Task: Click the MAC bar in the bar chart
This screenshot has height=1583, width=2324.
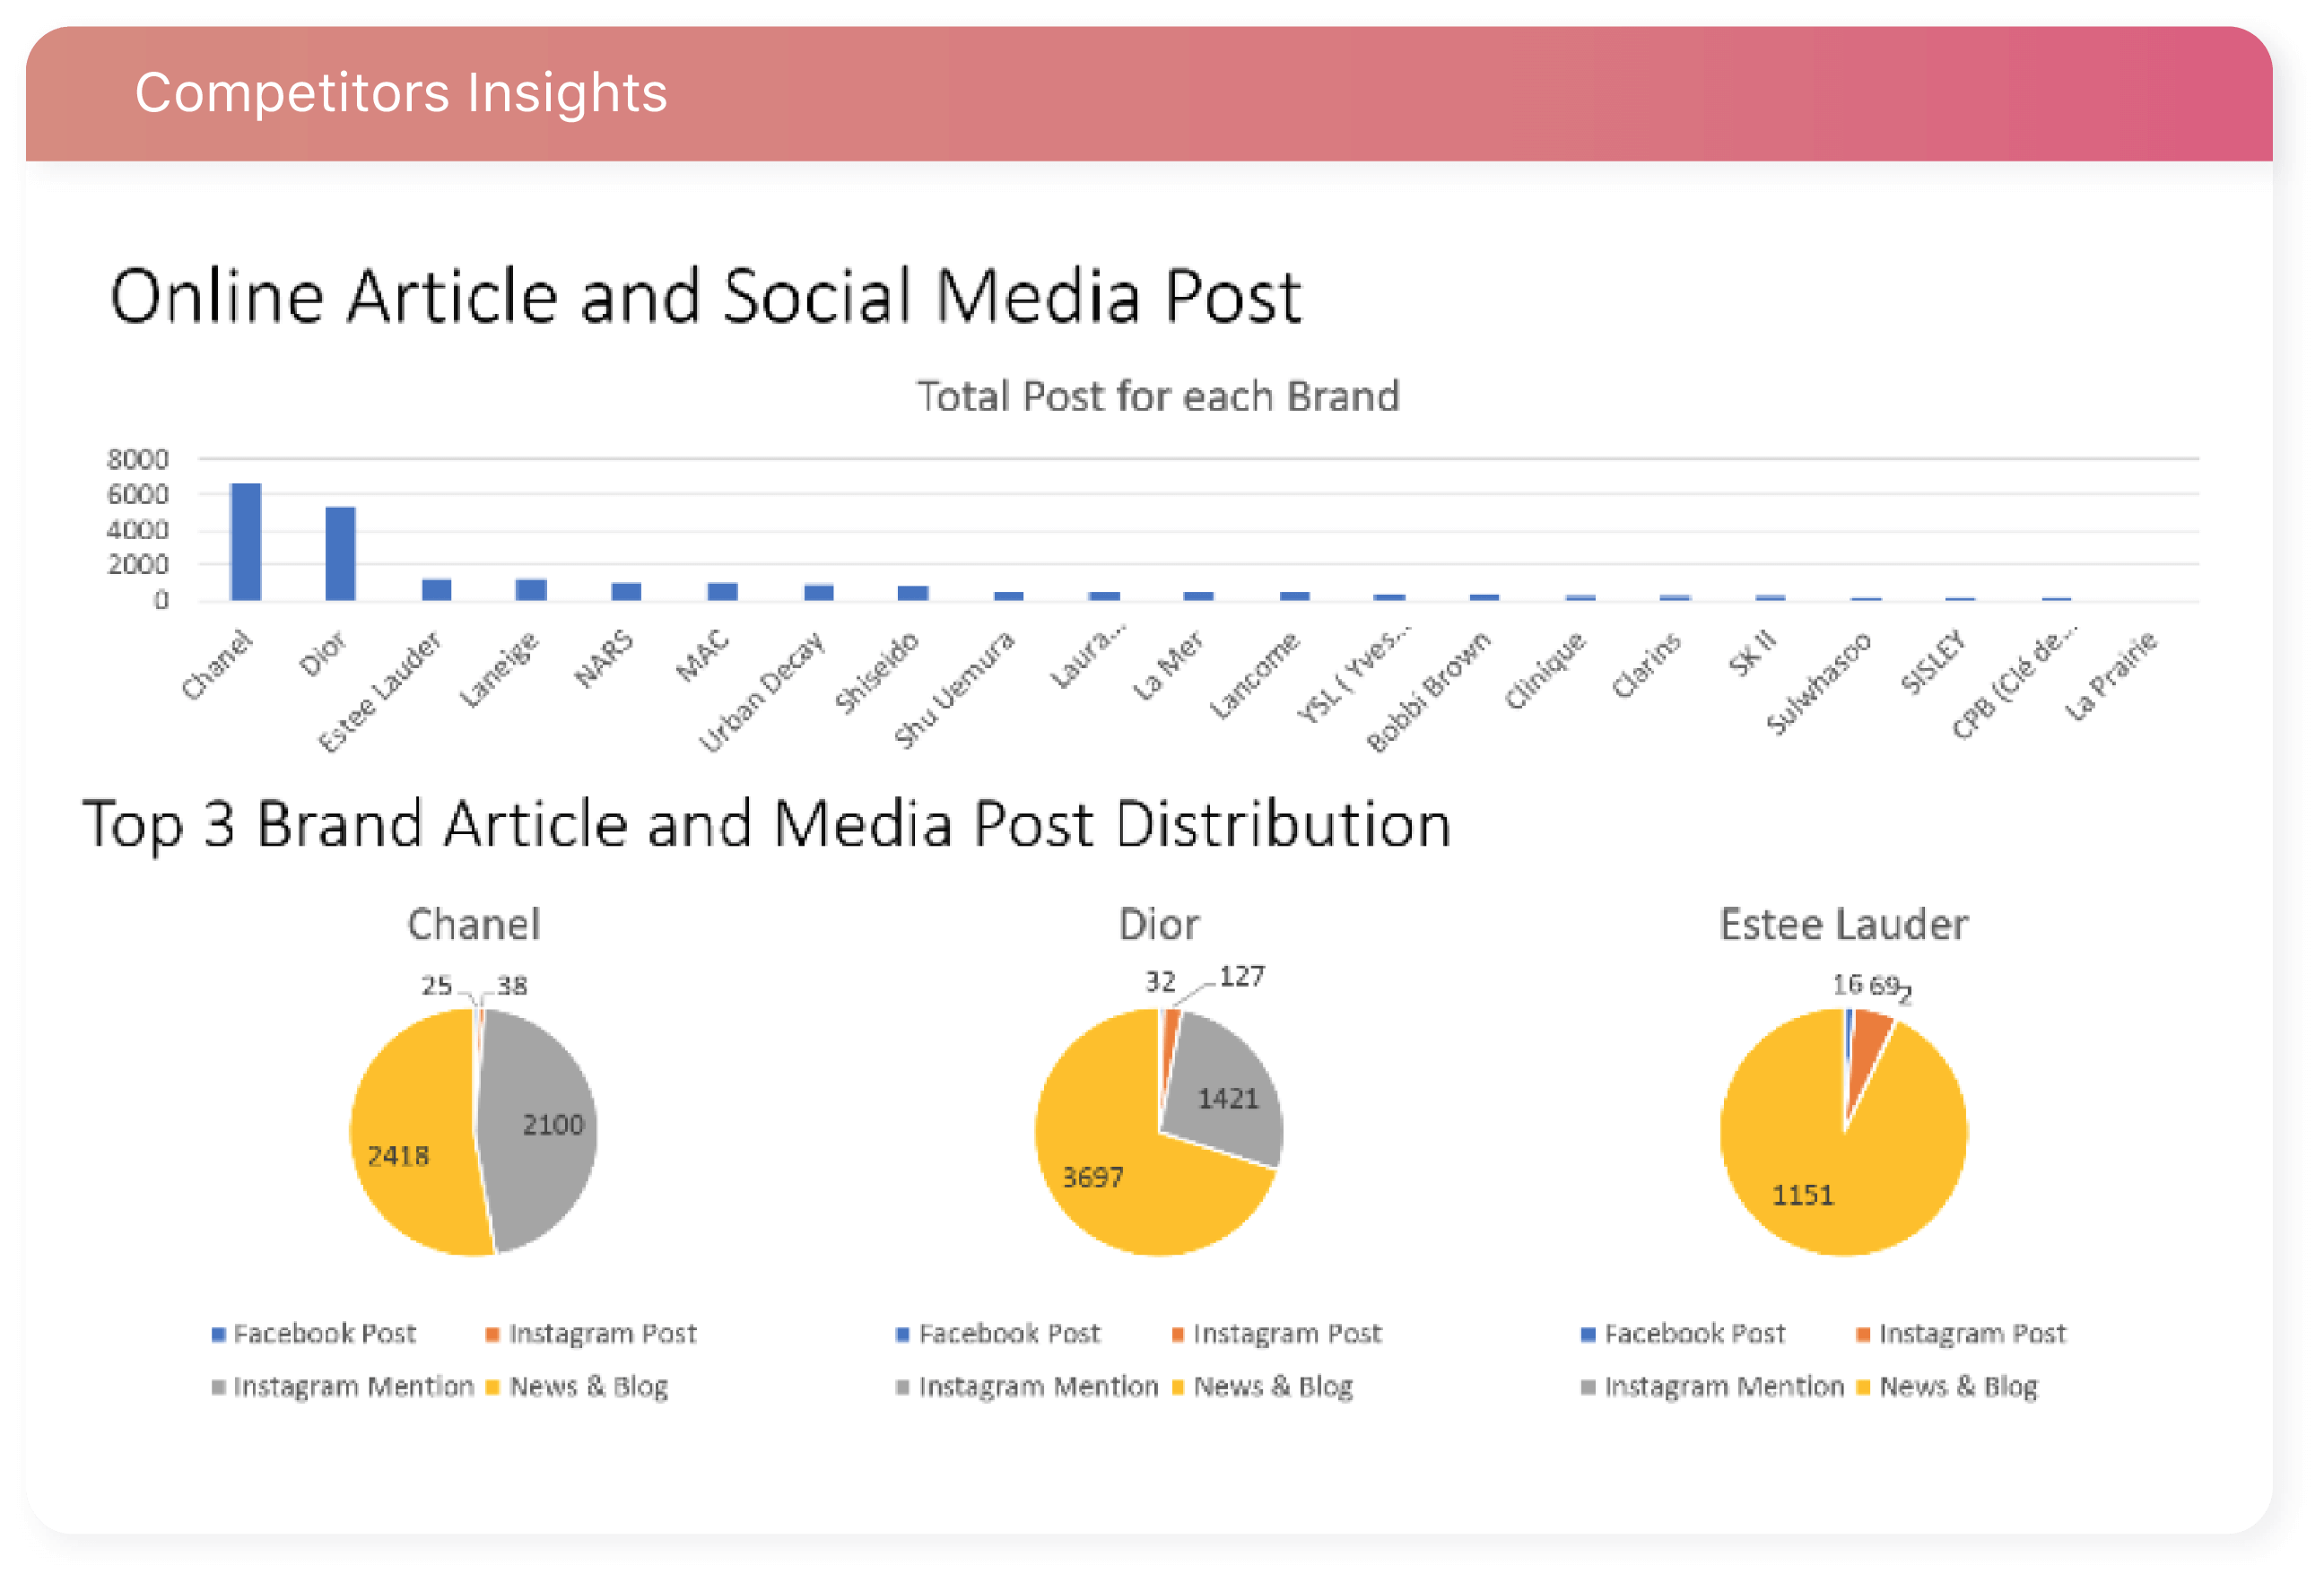Action: coord(722,592)
